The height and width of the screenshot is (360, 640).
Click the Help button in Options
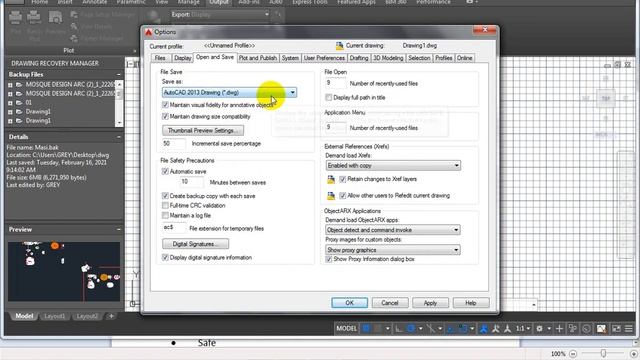point(471,303)
